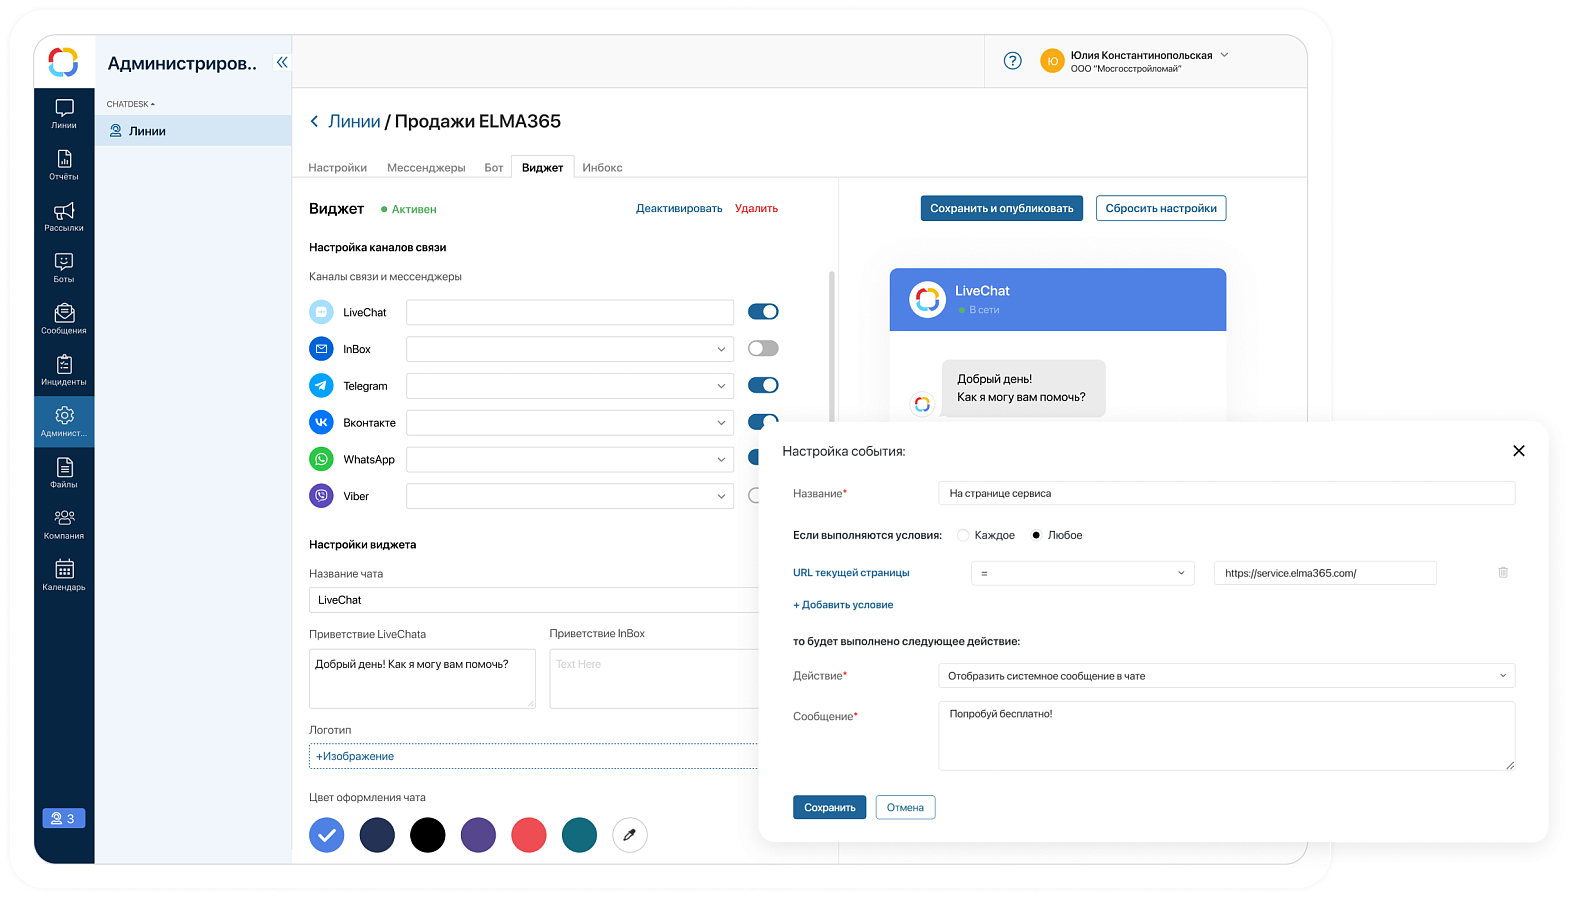The width and height of the screenshot is (1579, 900).
Task: Click the help question mark icon
Action: (1012, 61)
